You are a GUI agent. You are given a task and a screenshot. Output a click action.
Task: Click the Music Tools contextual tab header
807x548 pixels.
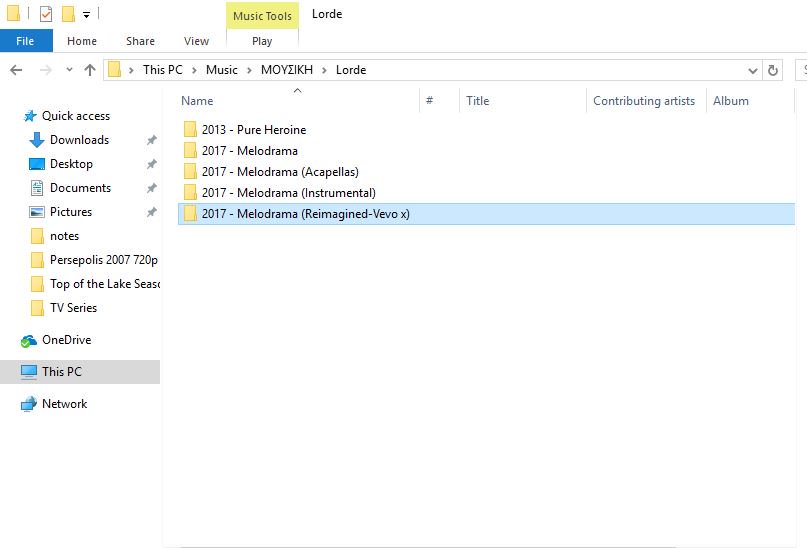(262, 16)
